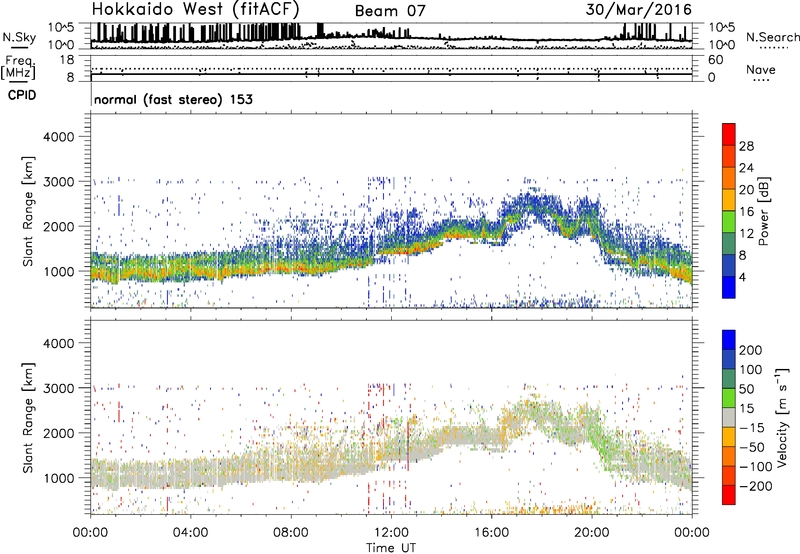Click the power colorbar value 28
800x554 pixels.
pos(746,146)
